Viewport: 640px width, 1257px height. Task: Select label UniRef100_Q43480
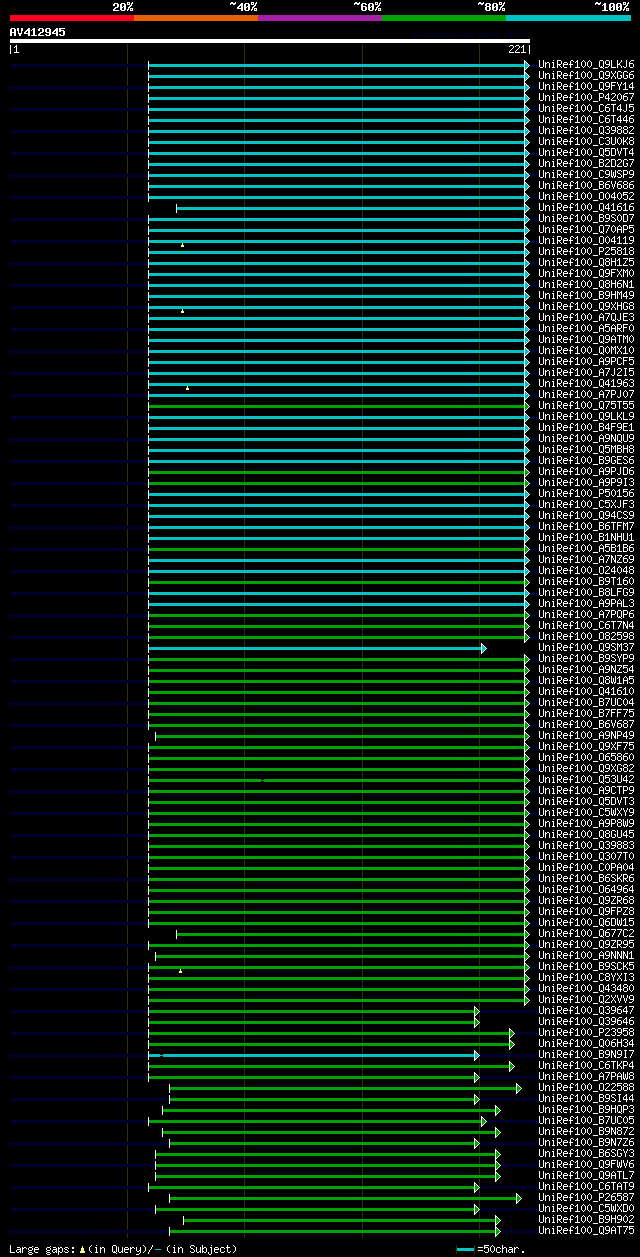[x=586, y=988]
